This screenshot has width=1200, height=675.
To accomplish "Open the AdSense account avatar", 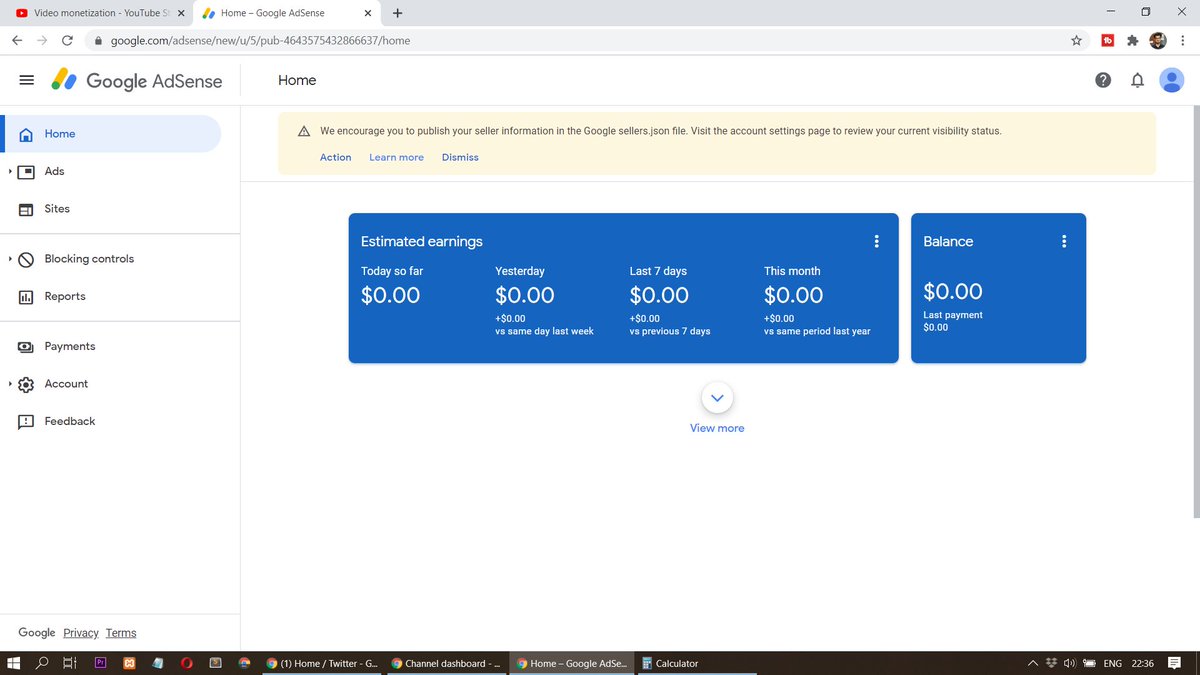I will tap(1171, 80).
